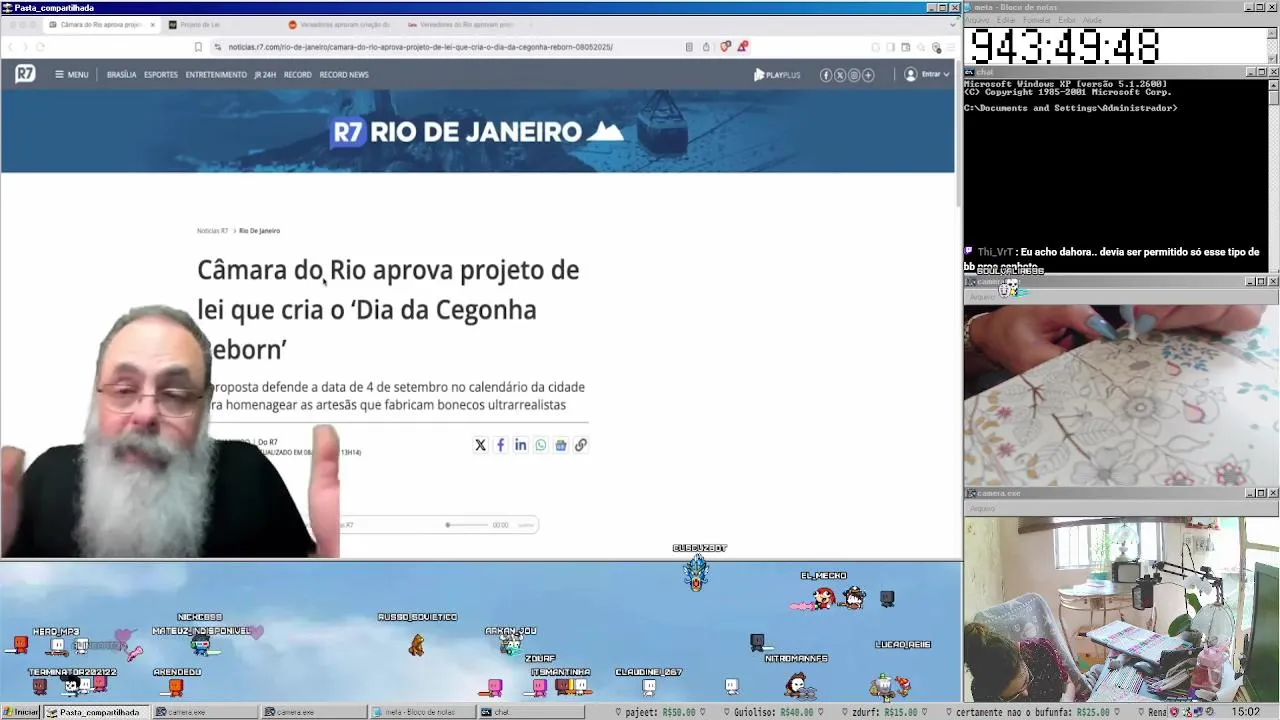The image size is (1280, 720).
Task: Switch to 'Vereadores aprovam criação' tab
Action: point(338,24)
